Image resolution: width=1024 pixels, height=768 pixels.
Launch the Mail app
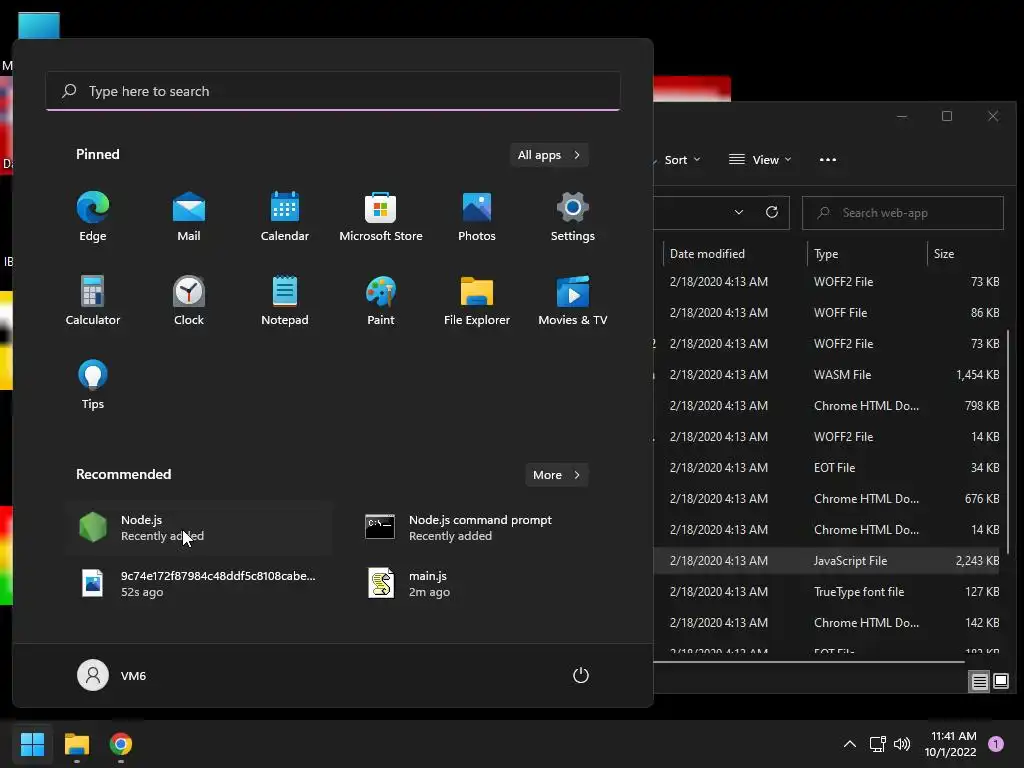point(189,217)
